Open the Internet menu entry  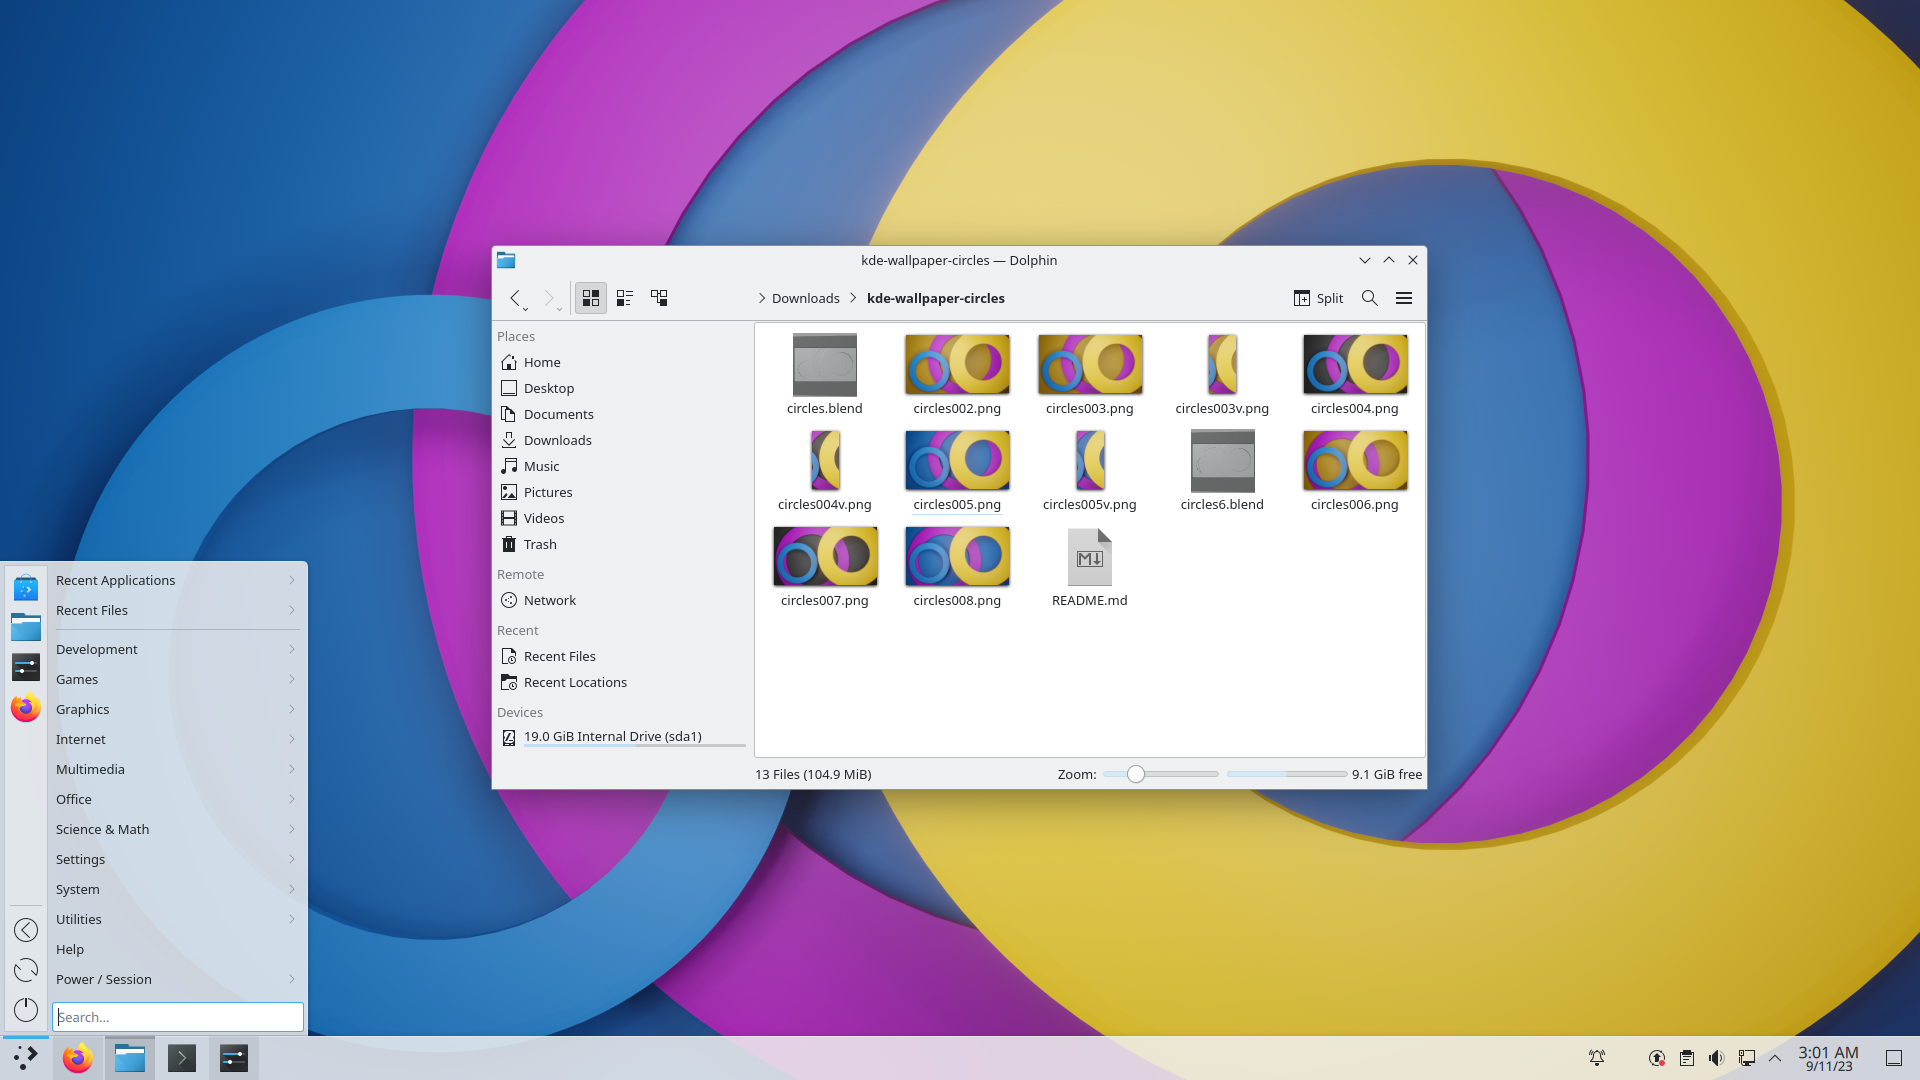coord(176,739)
